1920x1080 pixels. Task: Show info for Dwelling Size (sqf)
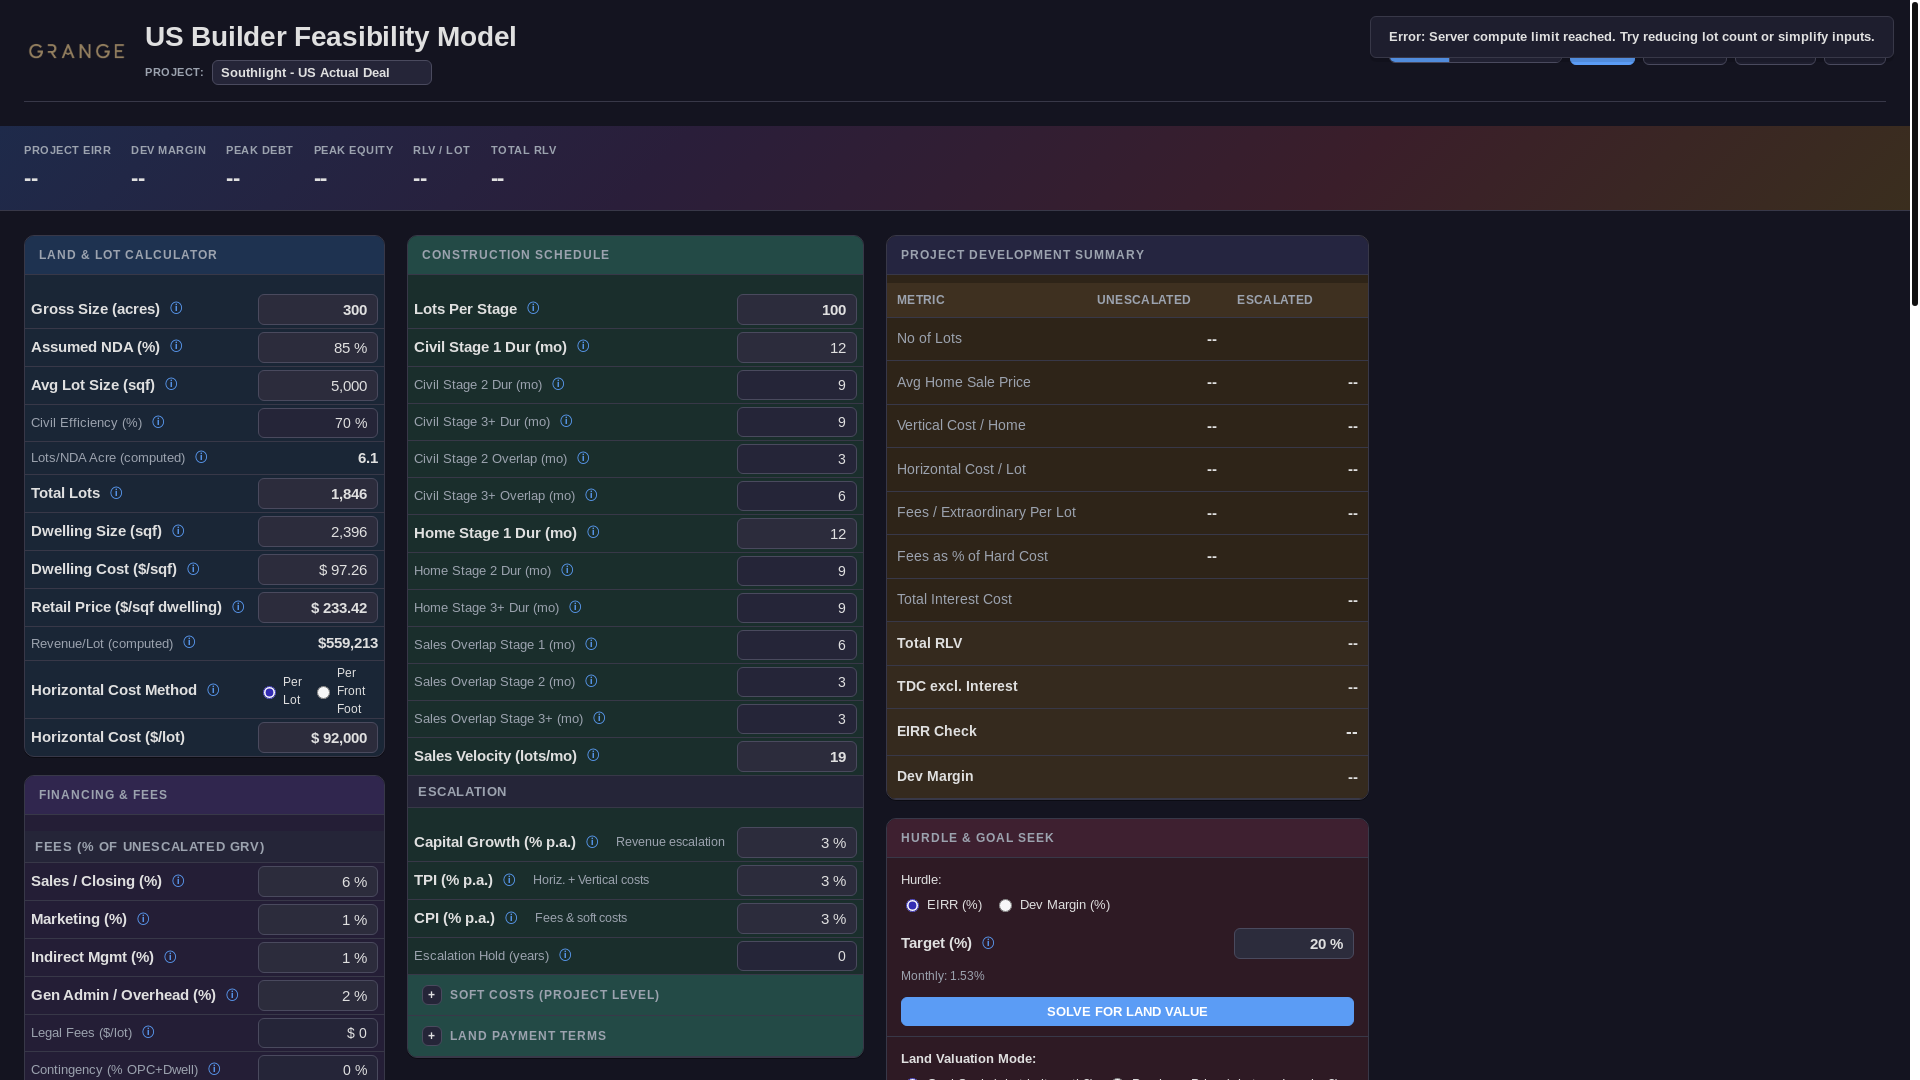pos(178,531)
